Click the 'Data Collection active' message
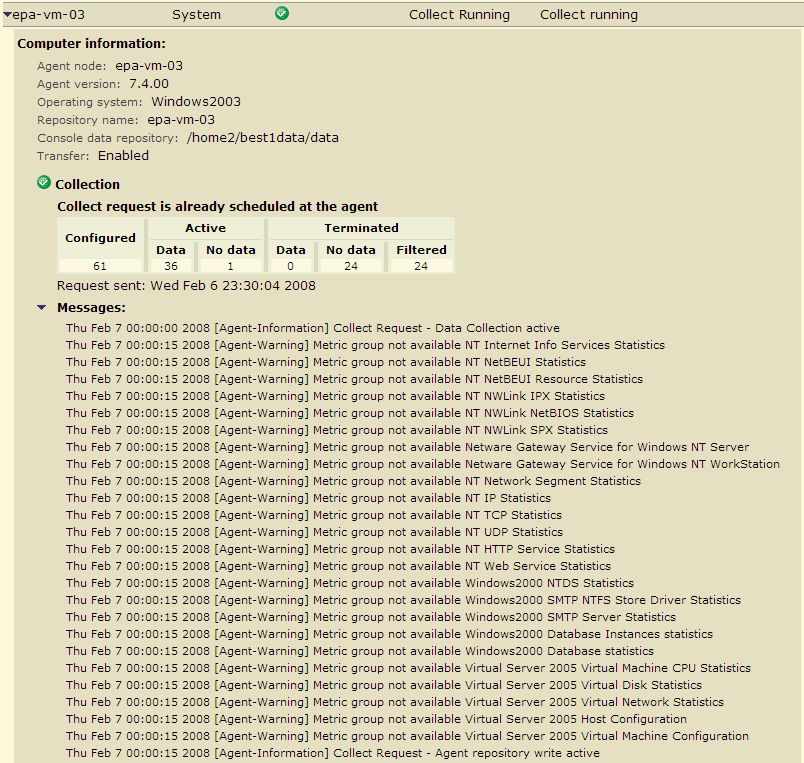804x763 pixels. click(x=313, y=328)
